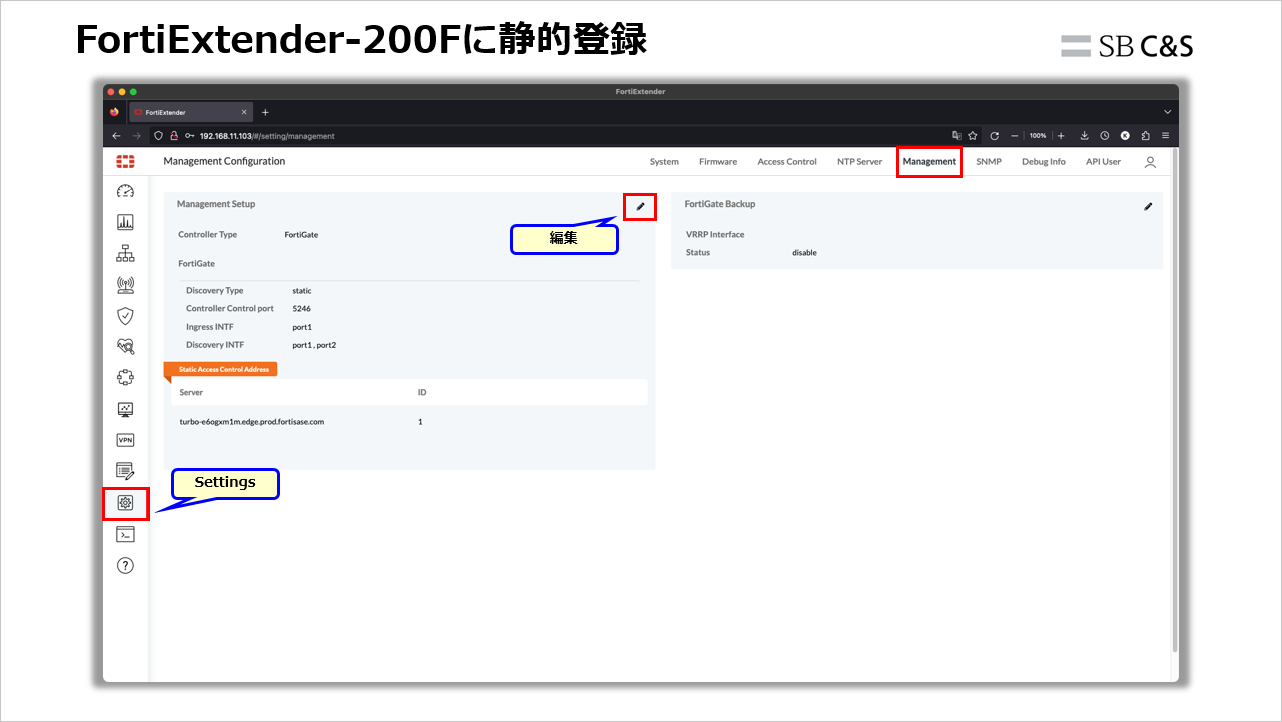This screenshot has height=722, width=1282.
Task: Click the Help question mark icon
Action: point(125,565)
